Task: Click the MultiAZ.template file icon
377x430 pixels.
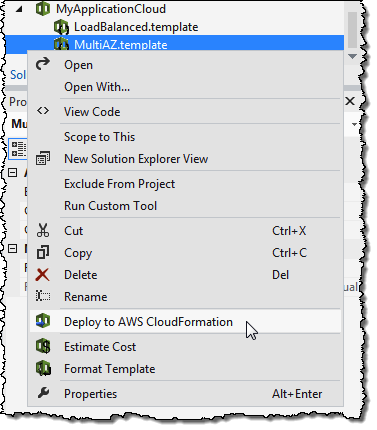Action: tap(61, 43)
